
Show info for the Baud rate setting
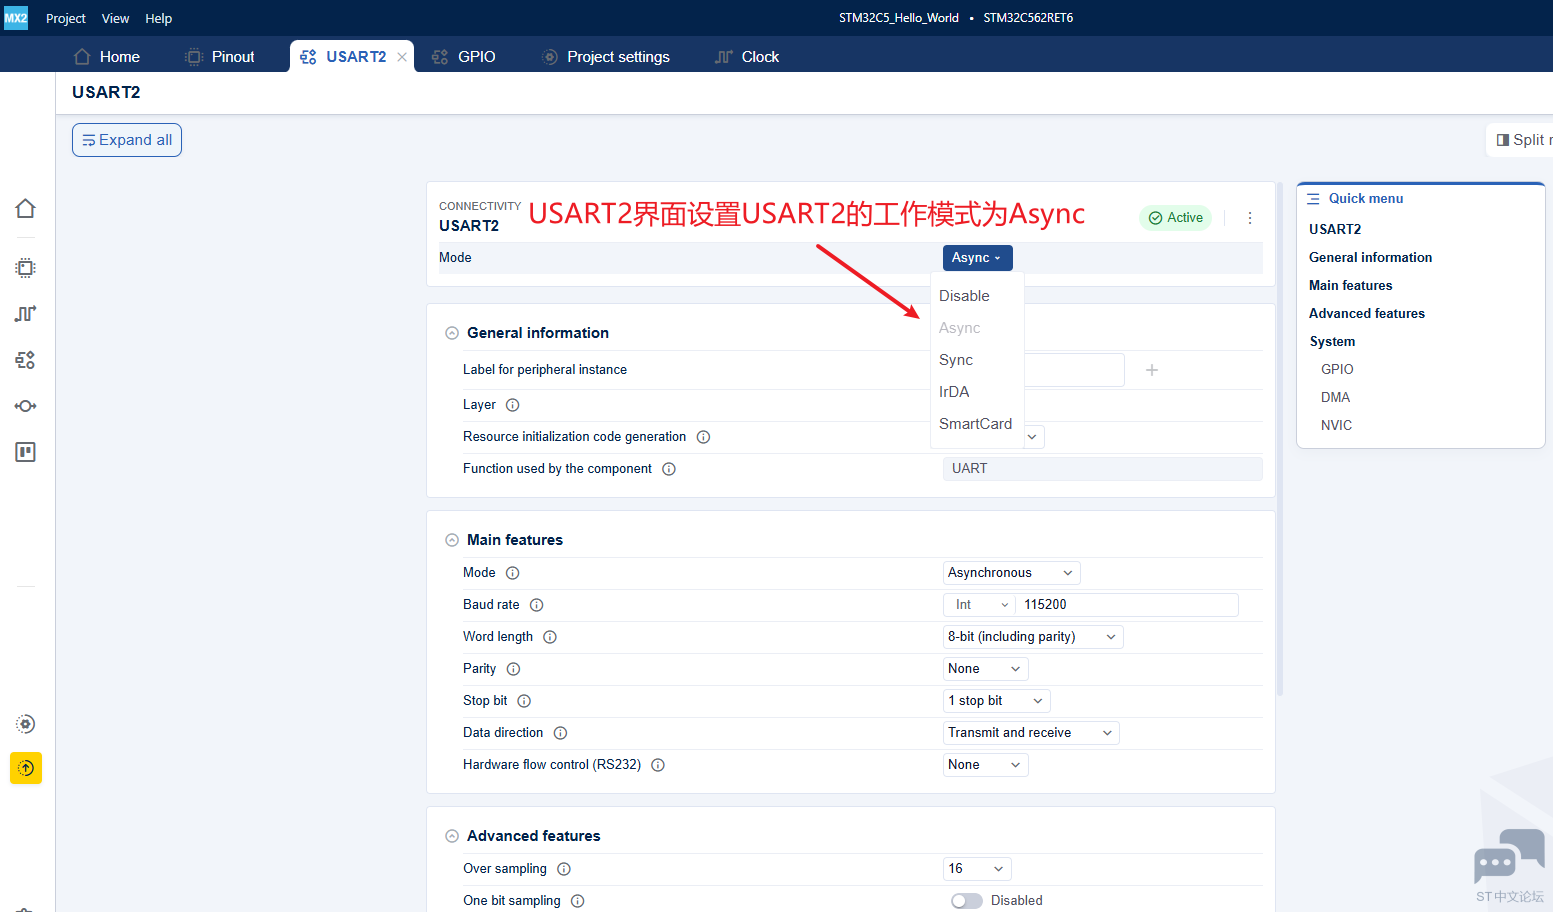pos(536,605)
